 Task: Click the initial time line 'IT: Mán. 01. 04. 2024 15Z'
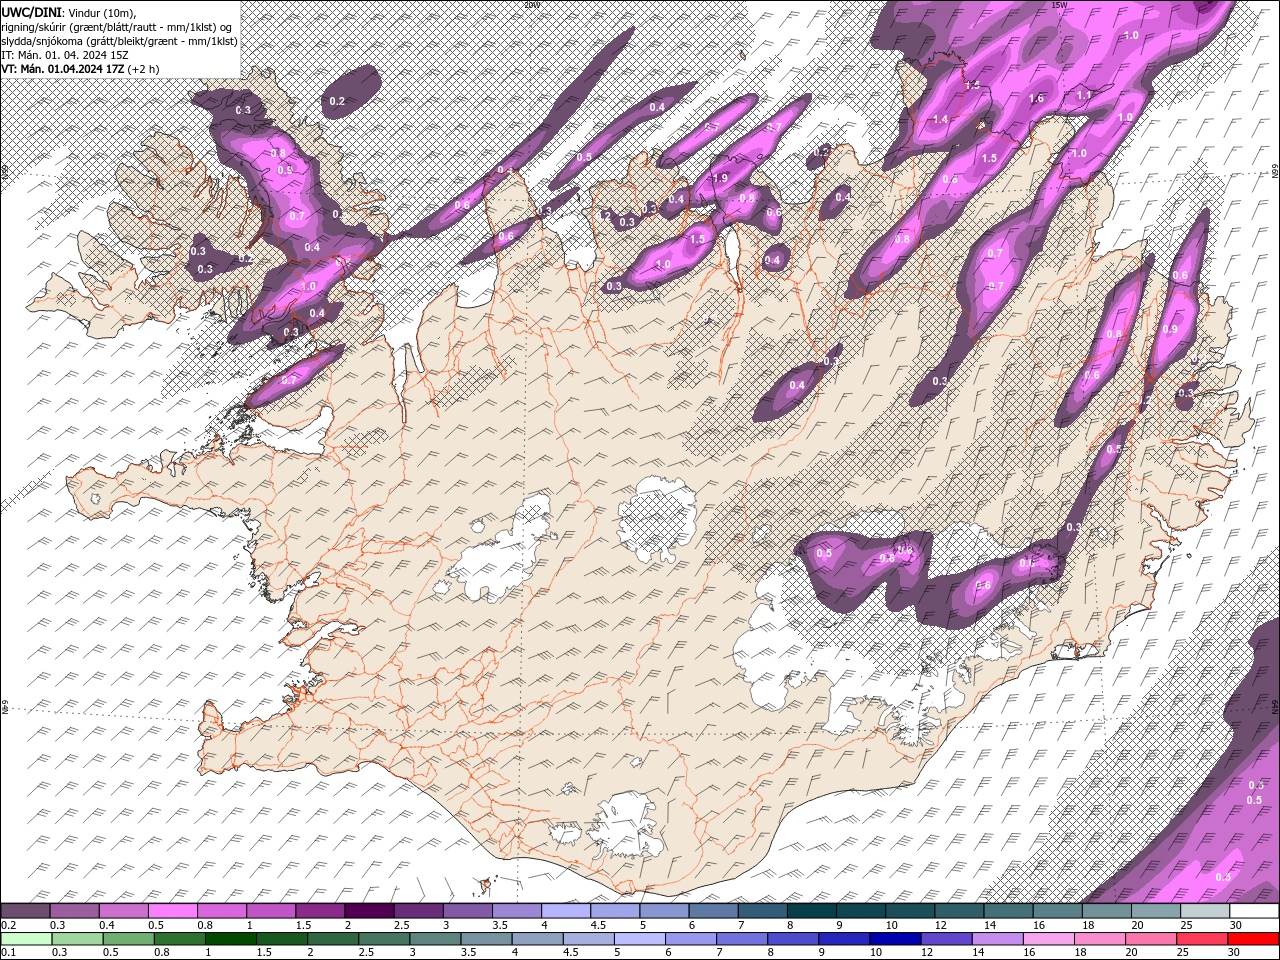[x=65, y=55]
